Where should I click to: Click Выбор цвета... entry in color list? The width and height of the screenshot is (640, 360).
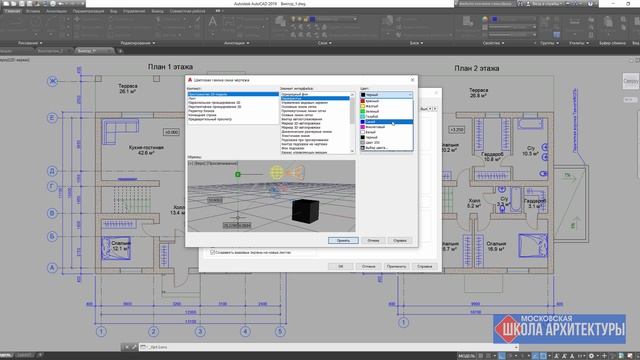click(386, 148)
